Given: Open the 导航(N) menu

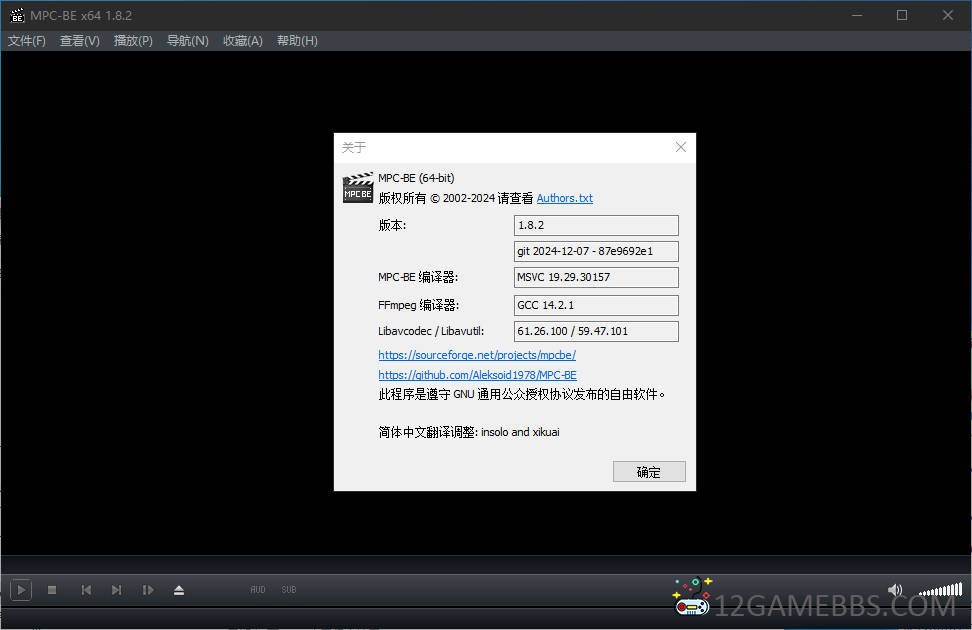Looking at the screenshot, I should (188, 41).
